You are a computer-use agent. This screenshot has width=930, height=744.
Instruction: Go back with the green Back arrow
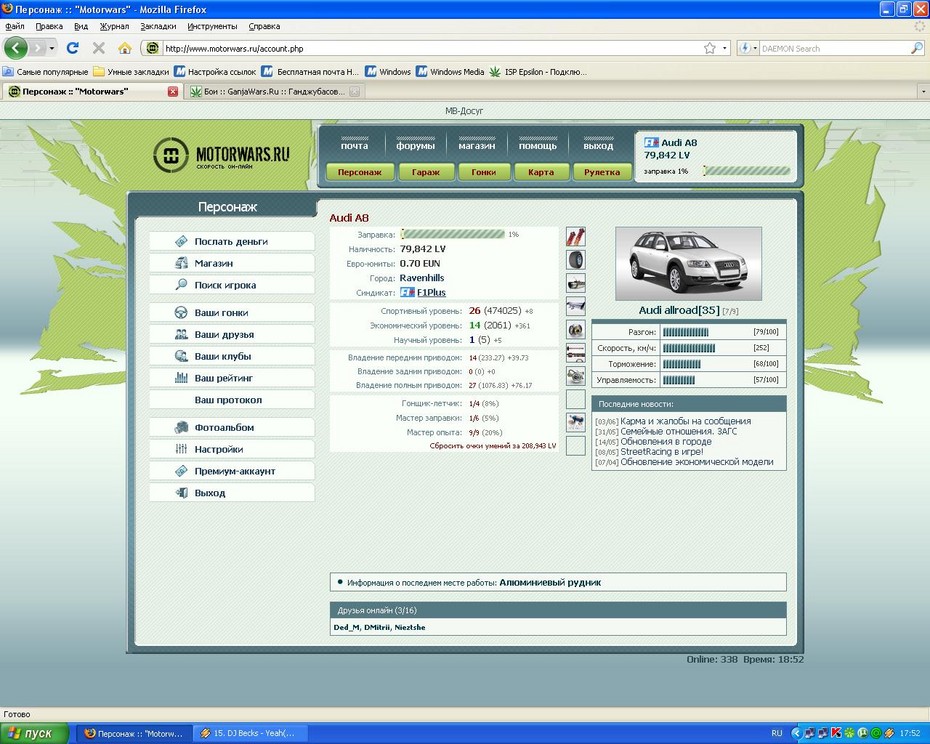[16, 48]
